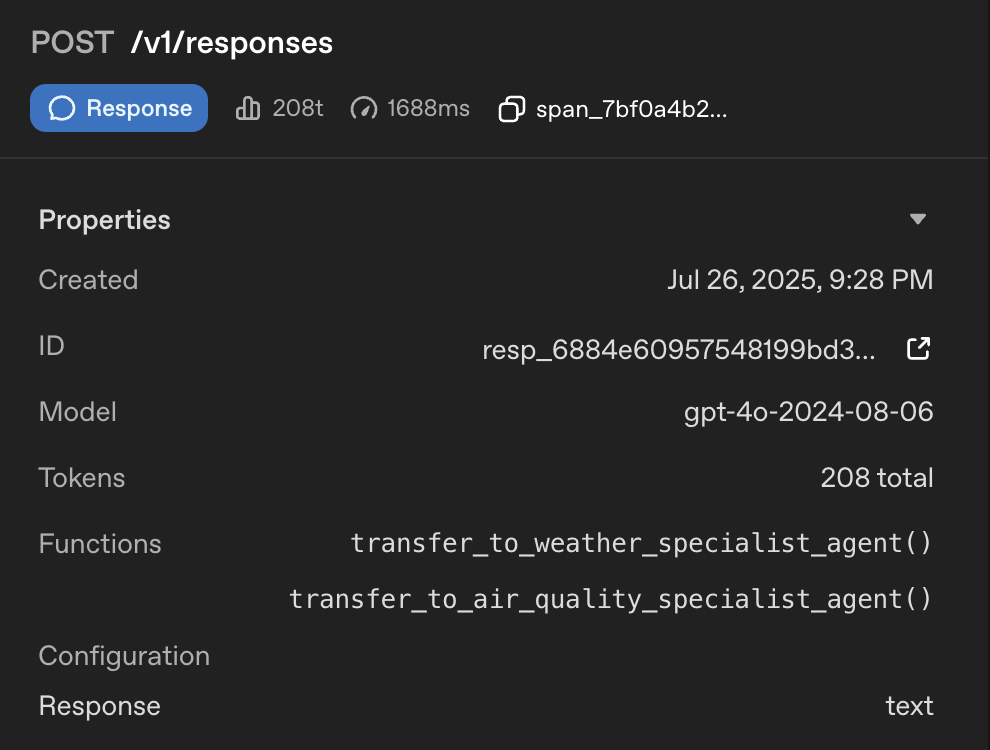The width and height of the screenshot is (990, 750).
Task: Click the Created date Jul 26, 2025 value
Action: coord(800,280)
